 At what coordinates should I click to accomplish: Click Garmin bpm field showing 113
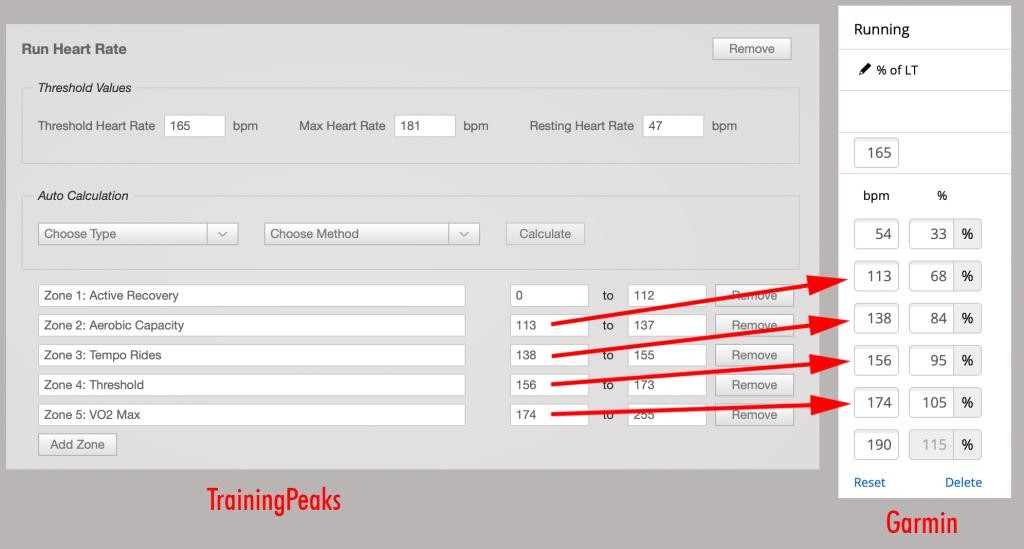click(x=876, y=276)
